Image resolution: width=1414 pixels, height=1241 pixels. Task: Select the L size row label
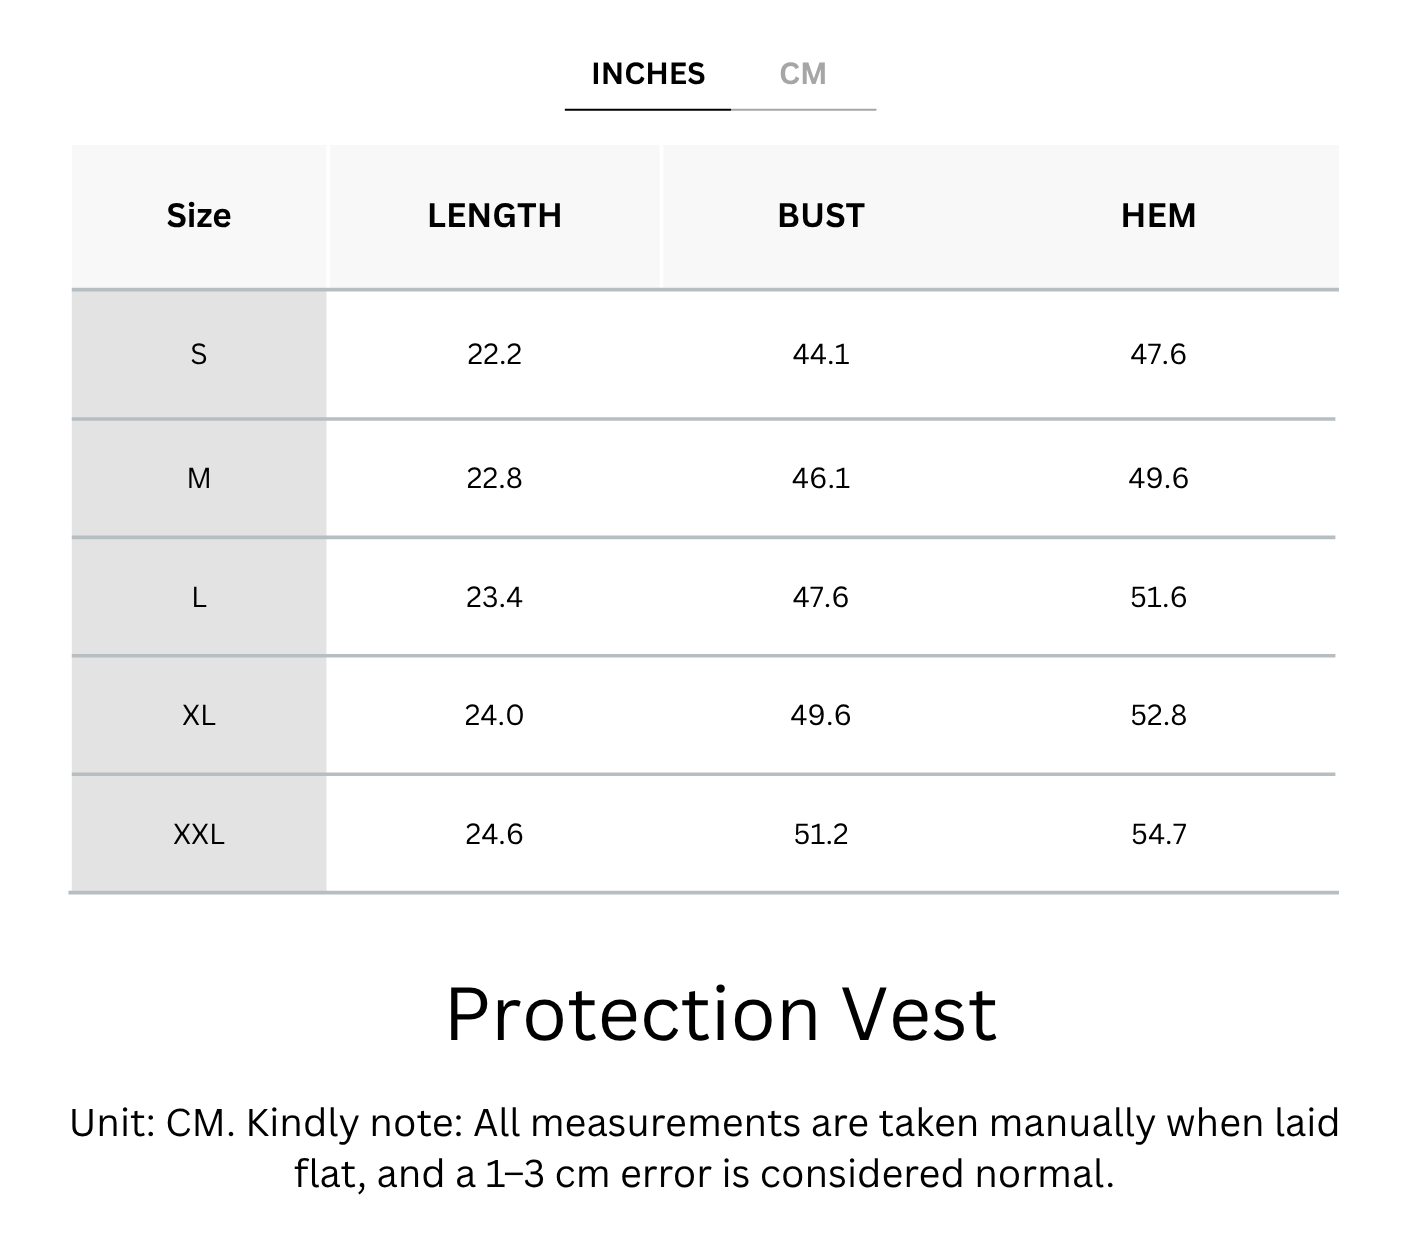click(x=198, y=597)
